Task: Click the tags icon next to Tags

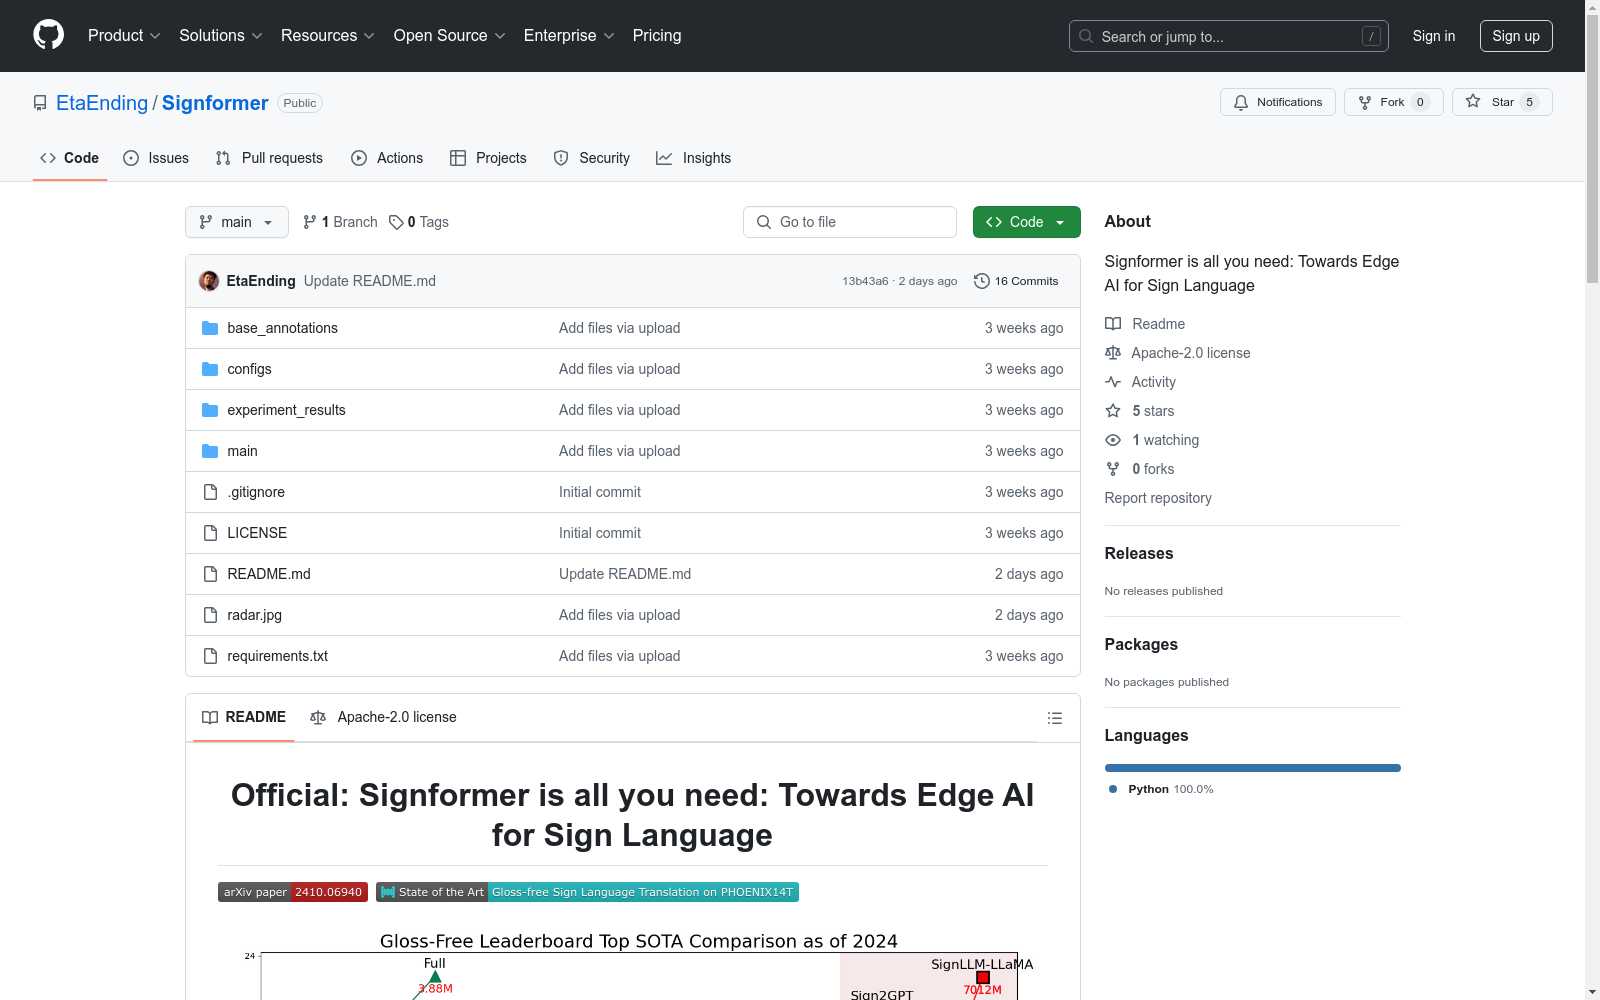Action: pyautogui.click(x=396, y=222)
